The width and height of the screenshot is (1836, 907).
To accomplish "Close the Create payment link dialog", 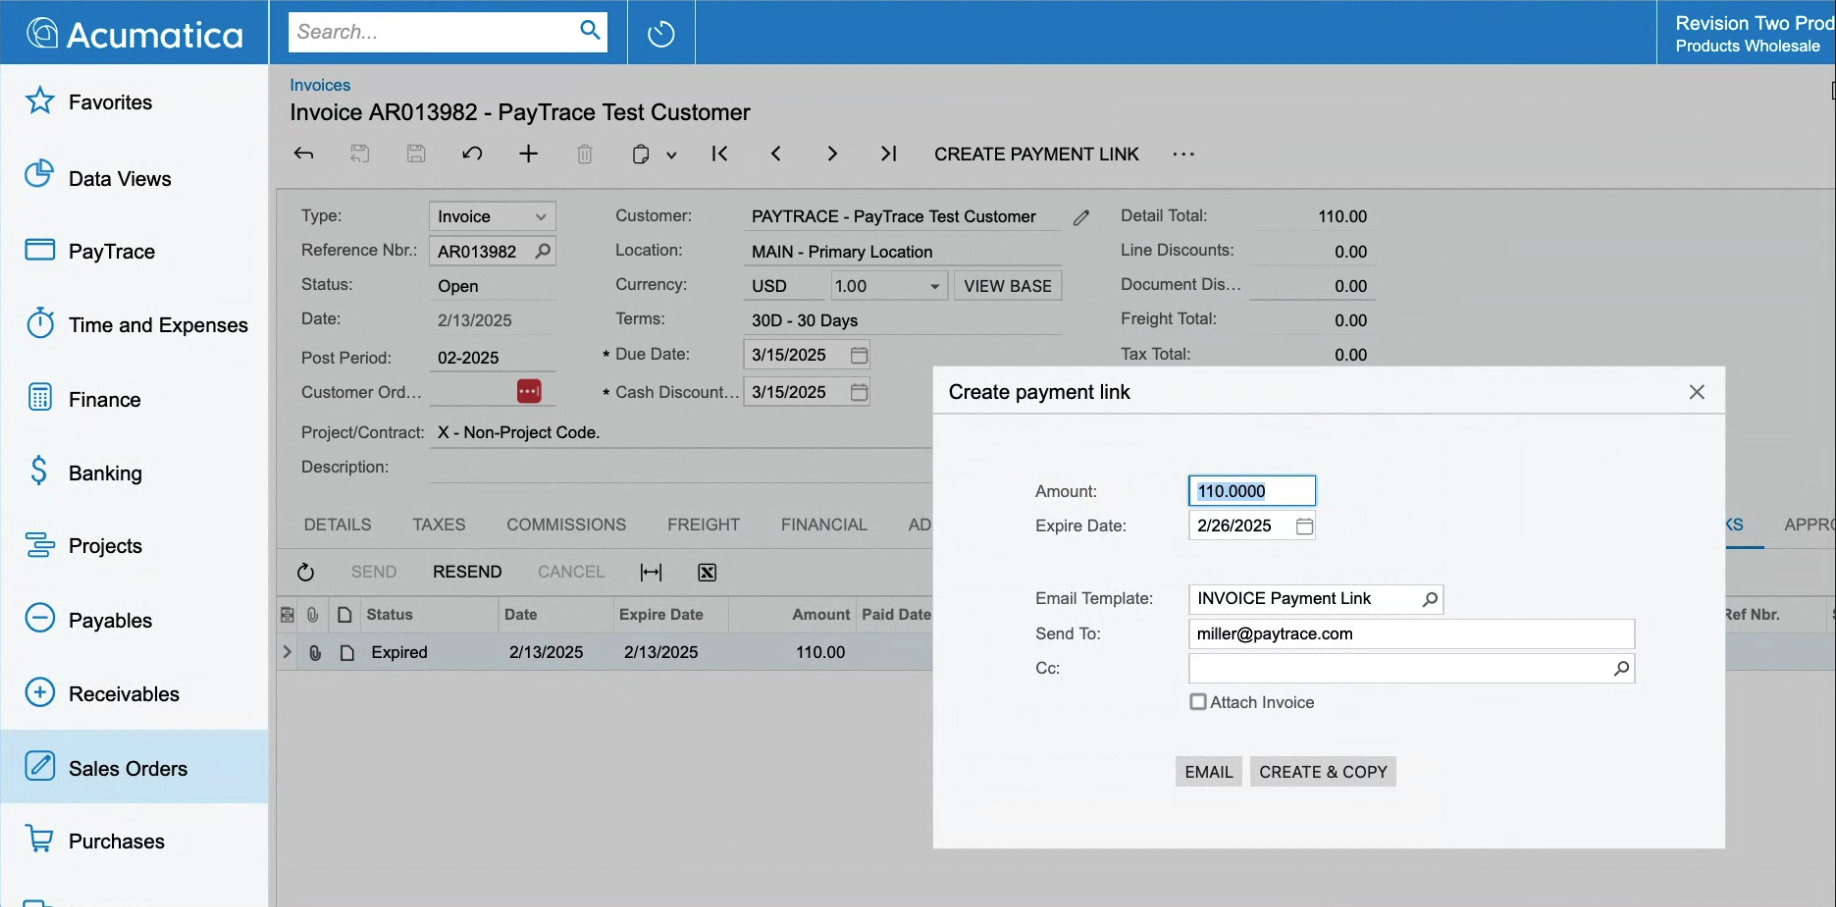I will click(x=1697, y=392).
